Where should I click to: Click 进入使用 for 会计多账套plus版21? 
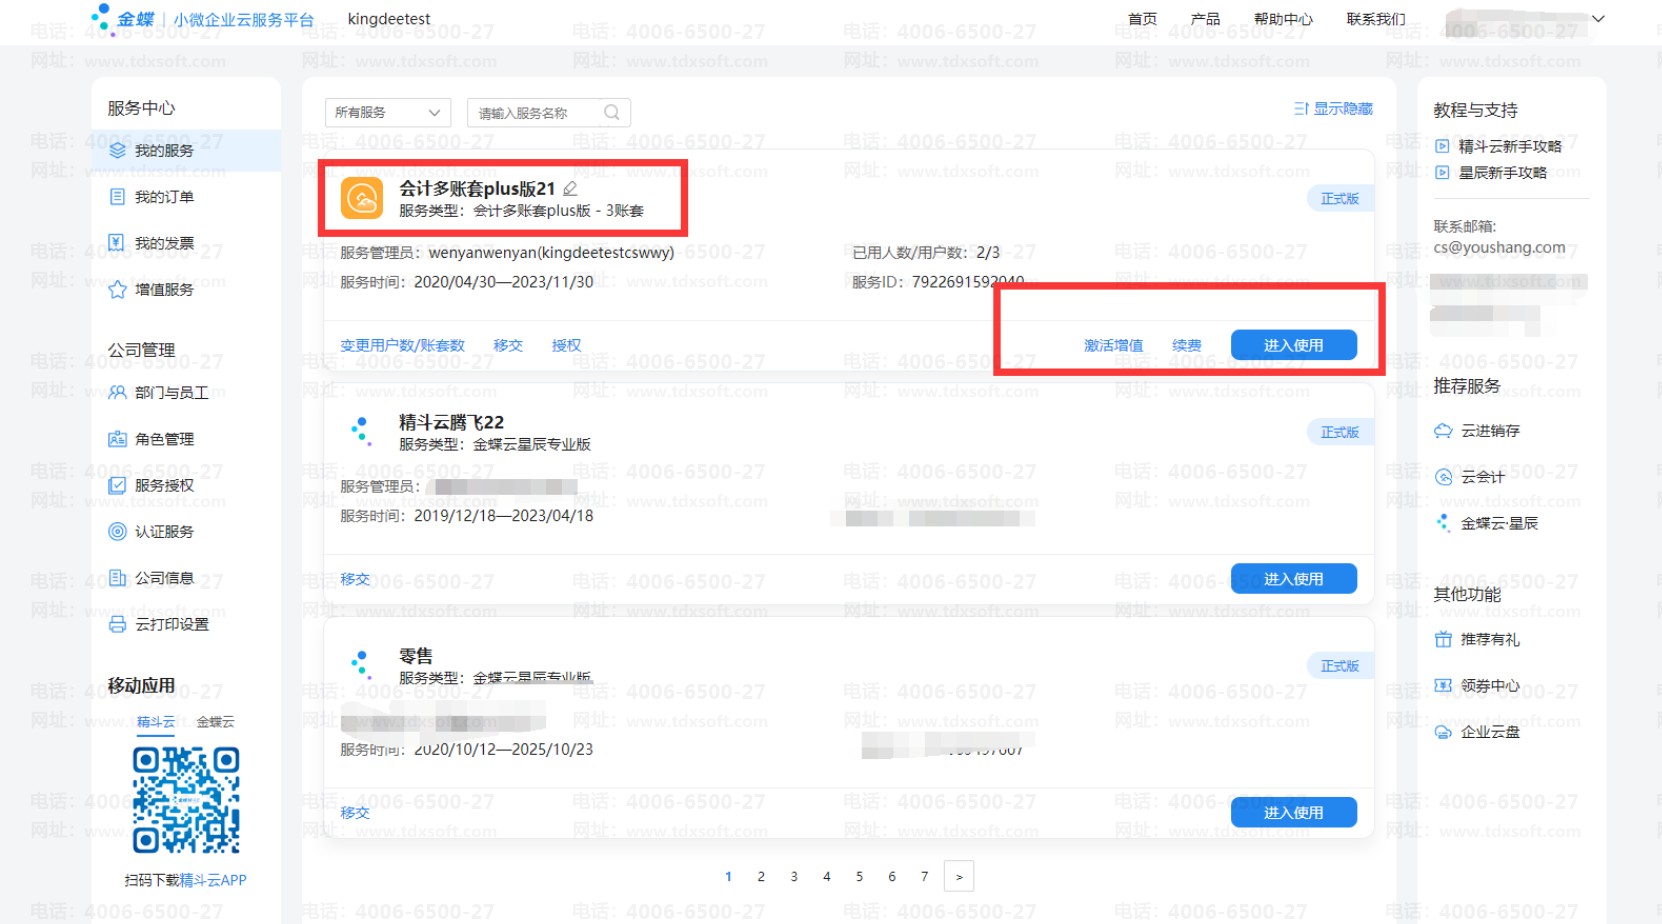tap(1293, 345)
